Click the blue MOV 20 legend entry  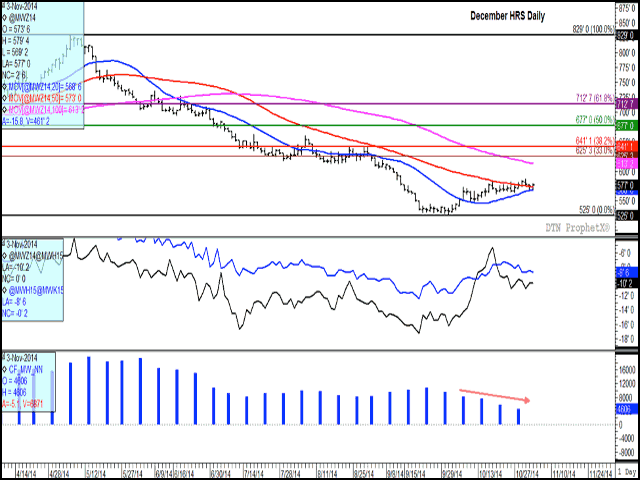pos(44,86)
